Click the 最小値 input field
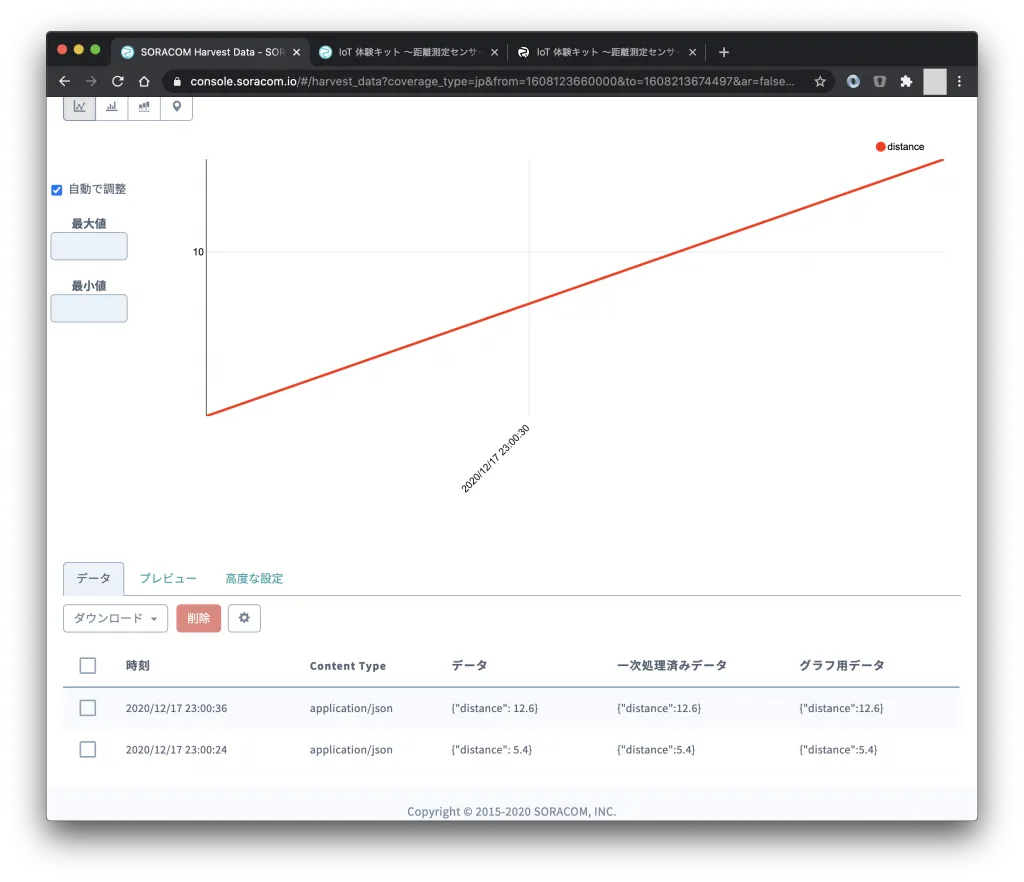Viewport: 1024px width, 882px height. [89, 308]
